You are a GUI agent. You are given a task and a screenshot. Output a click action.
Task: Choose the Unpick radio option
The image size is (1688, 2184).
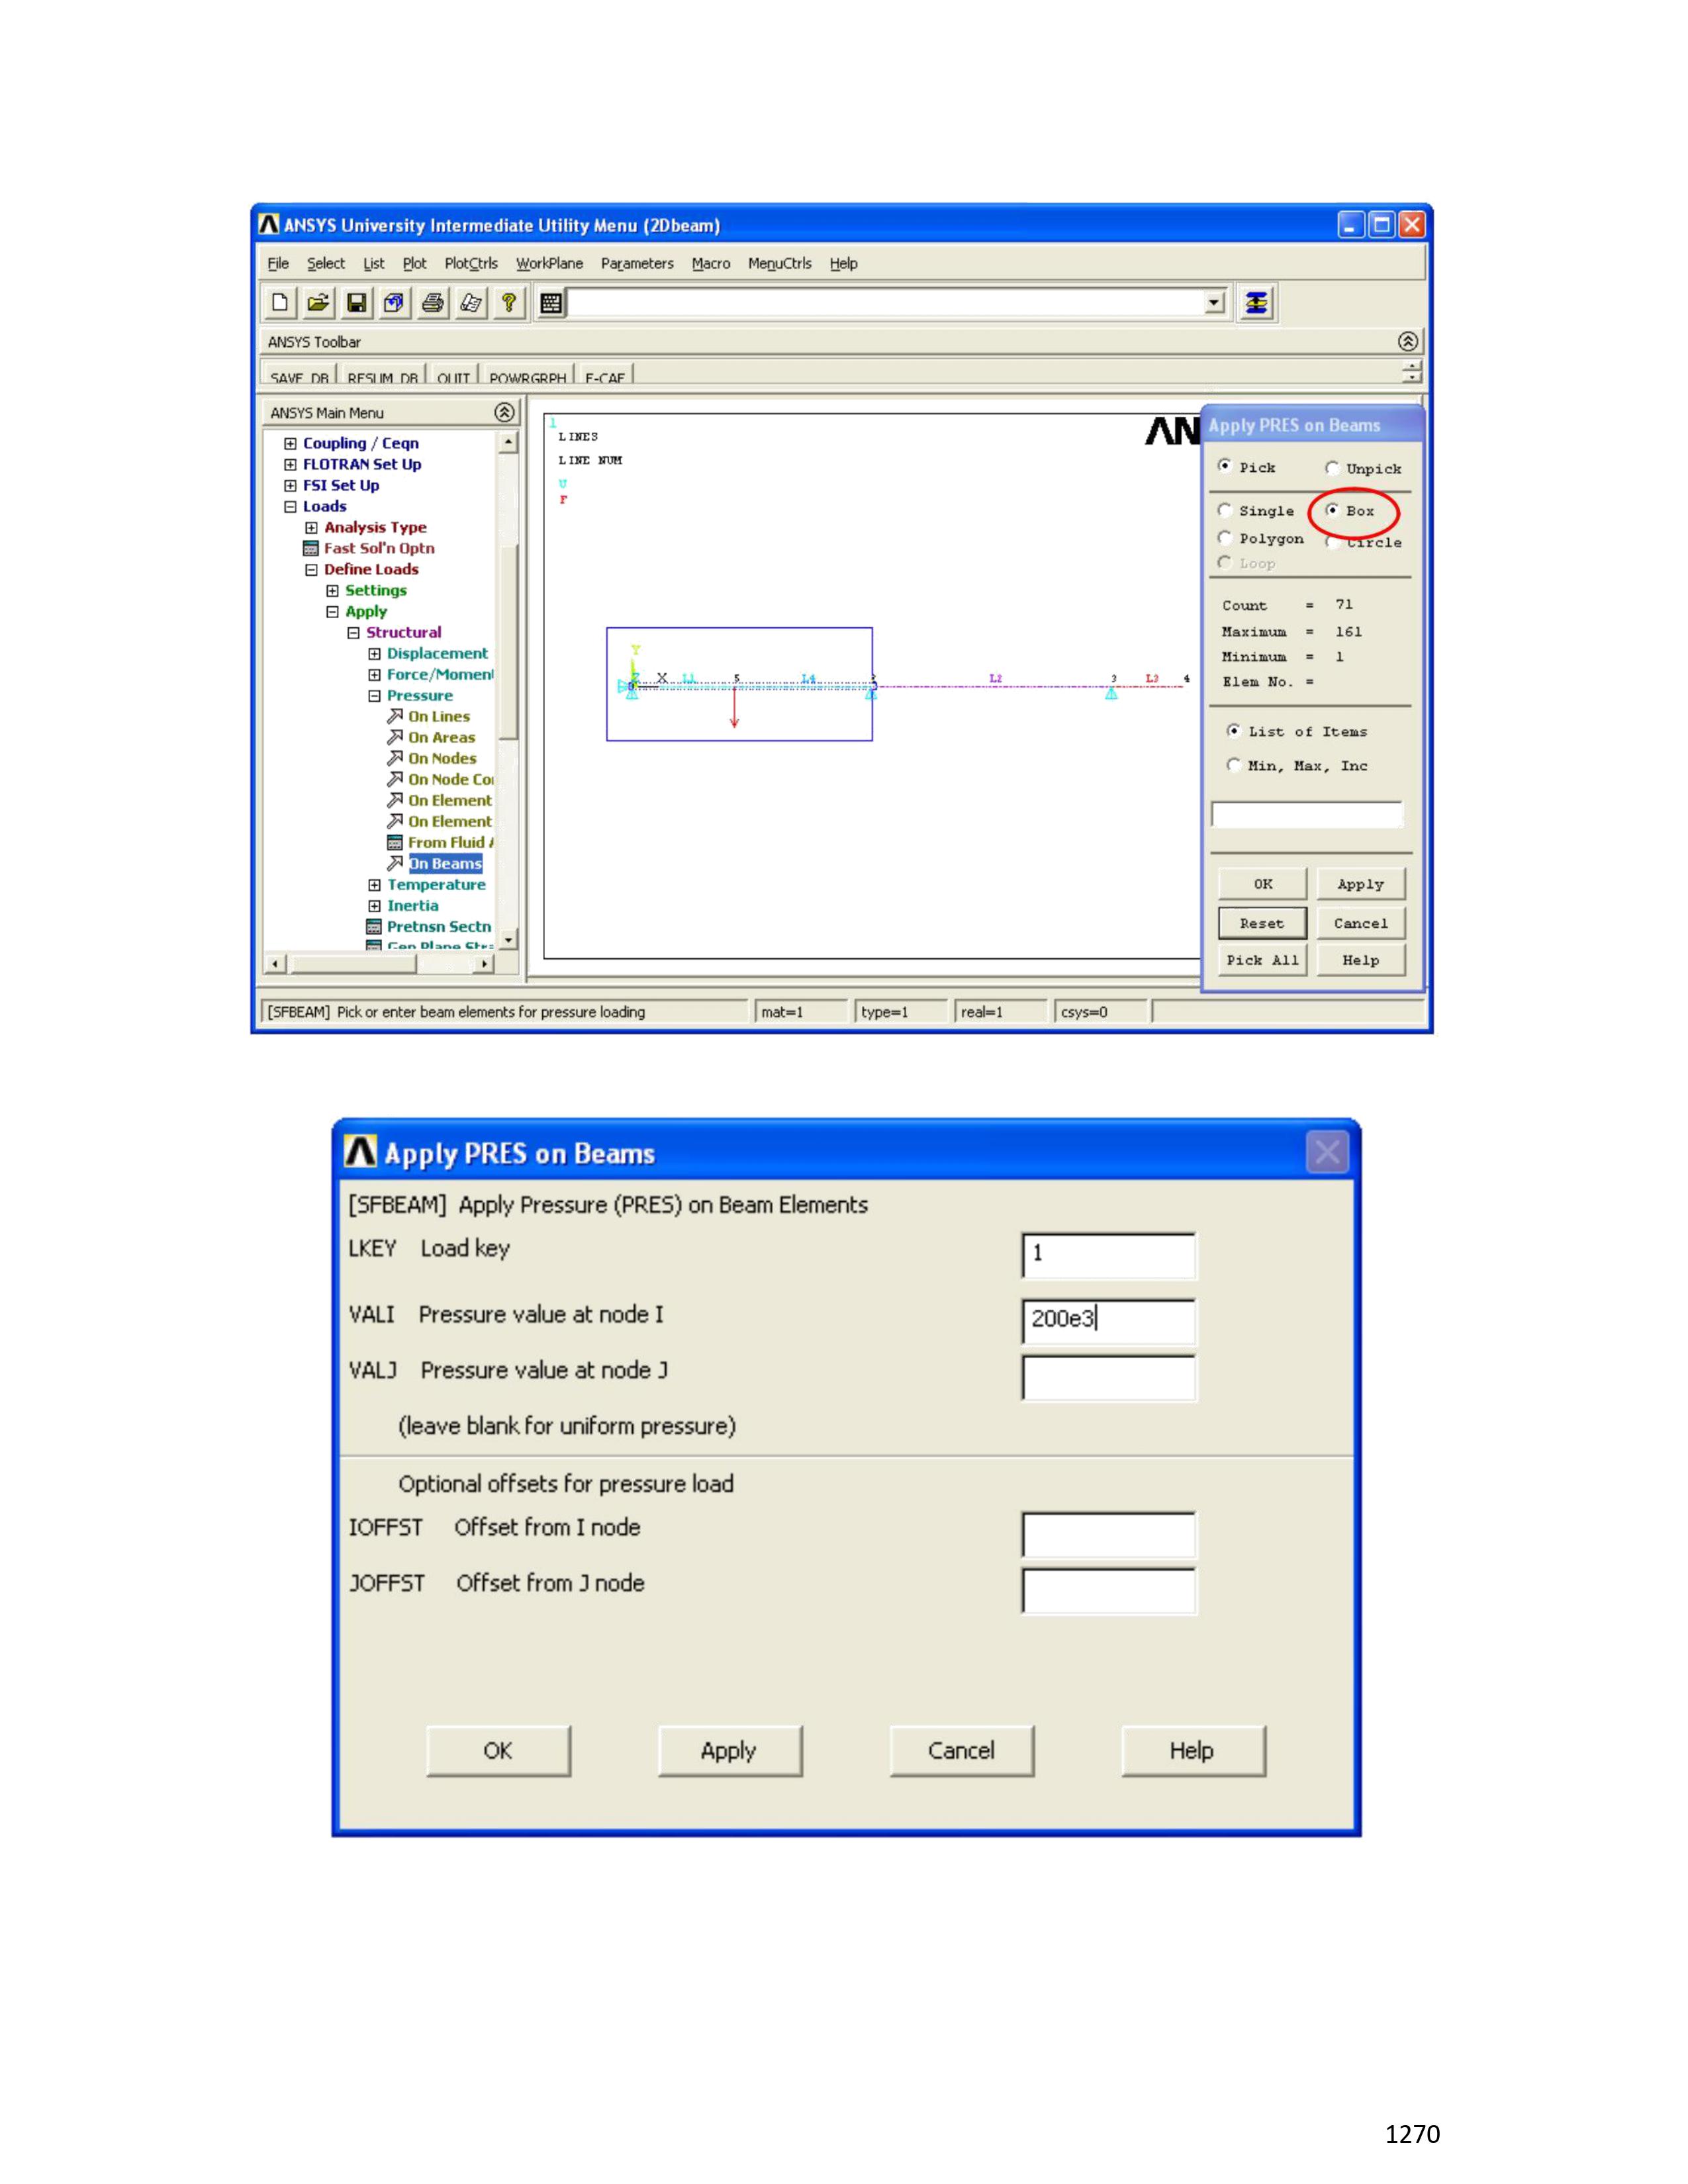tap(1332, 468)
